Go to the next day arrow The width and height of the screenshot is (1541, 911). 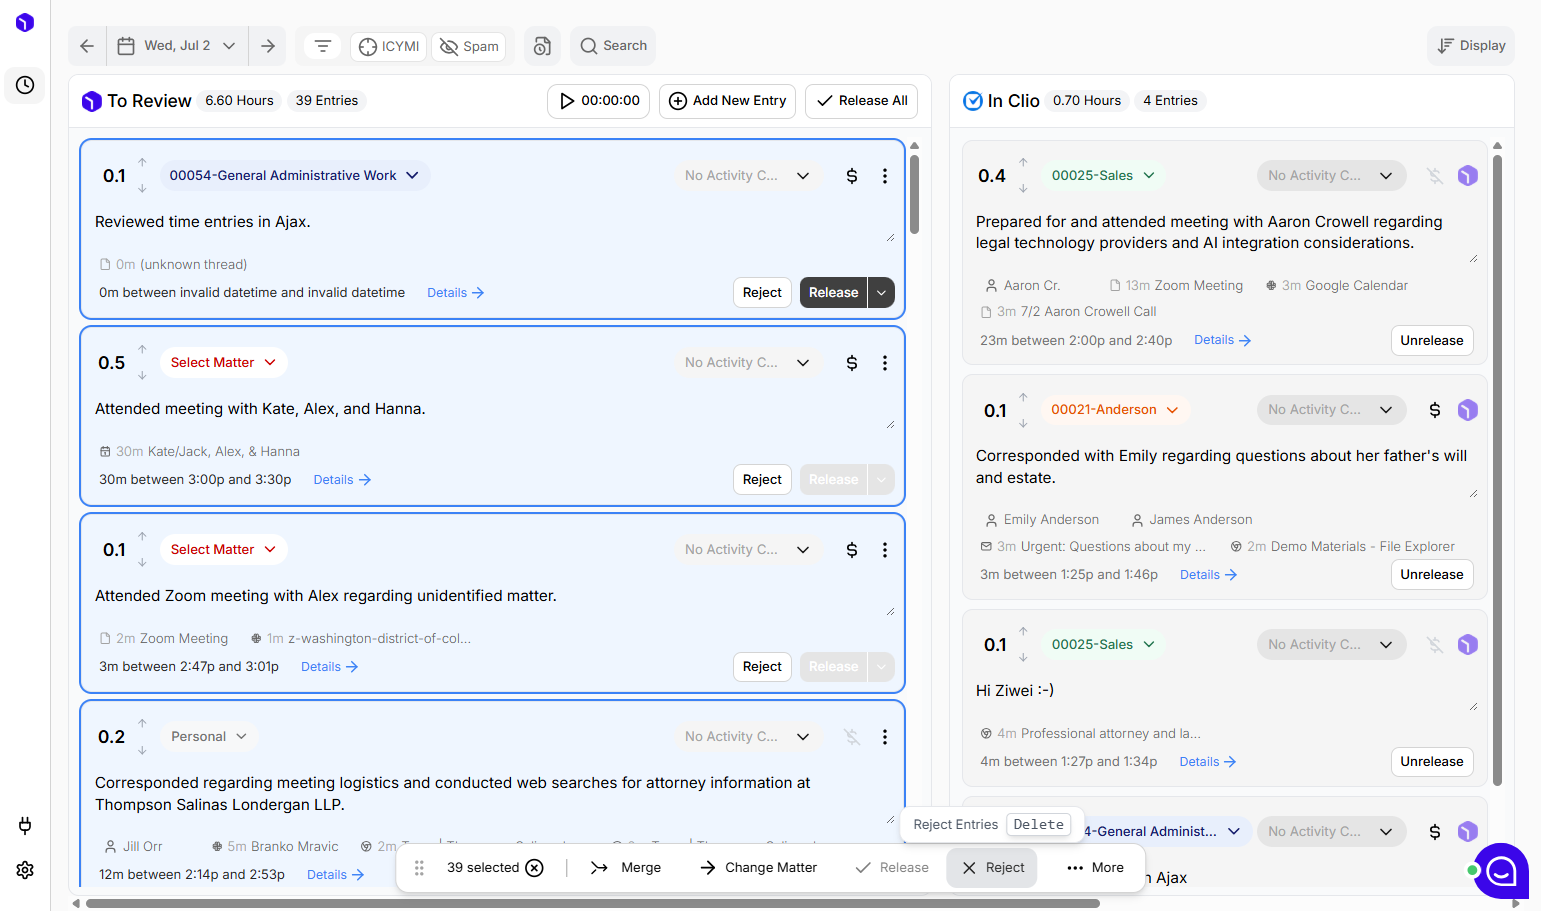(x=268, y=46)
